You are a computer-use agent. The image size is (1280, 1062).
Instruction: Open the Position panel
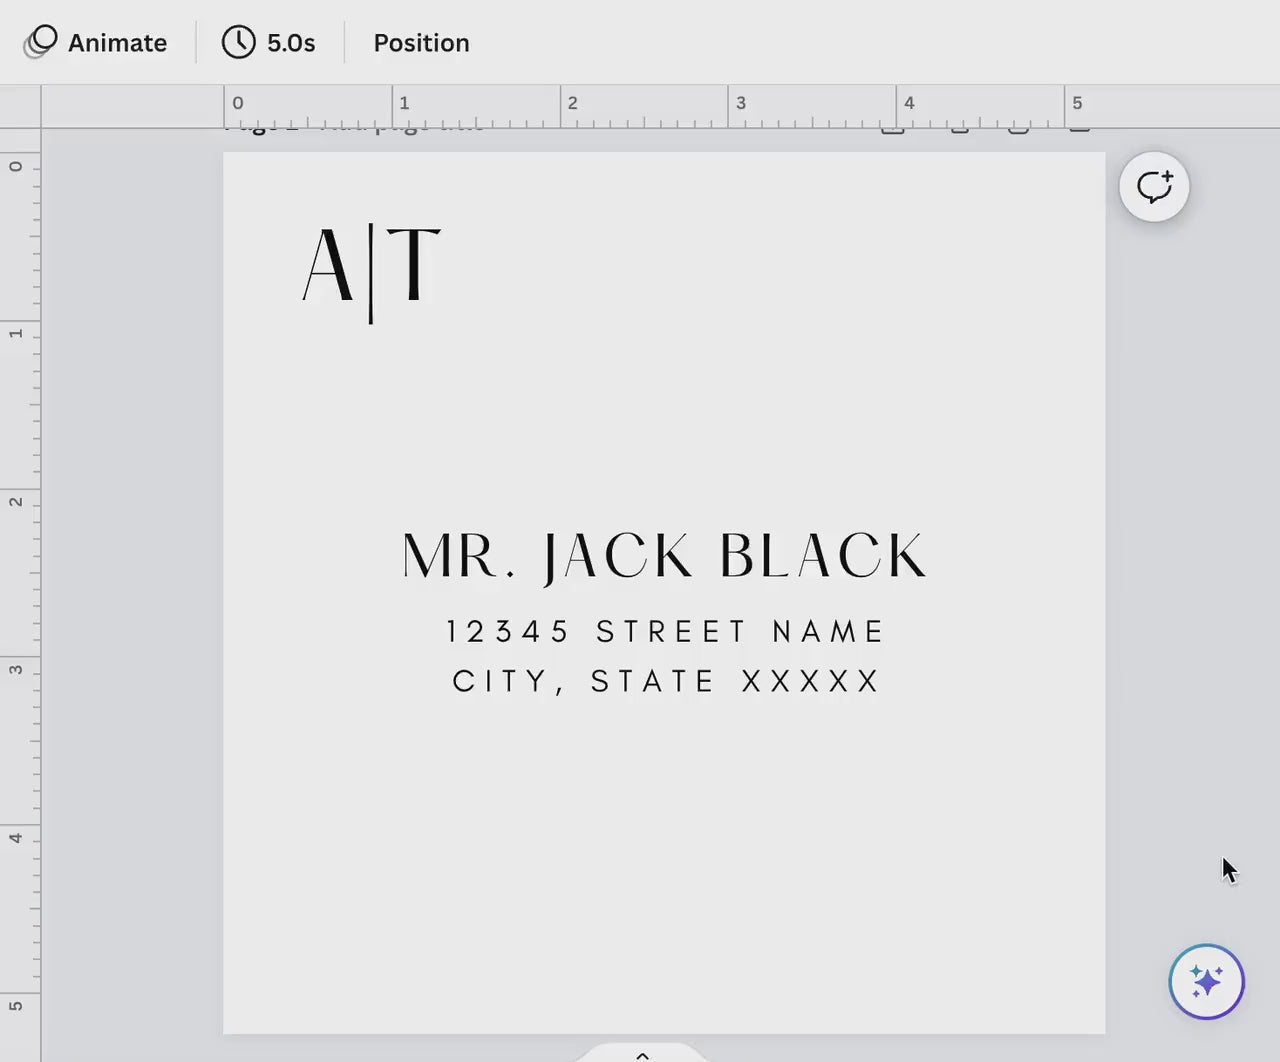[421, 43]
